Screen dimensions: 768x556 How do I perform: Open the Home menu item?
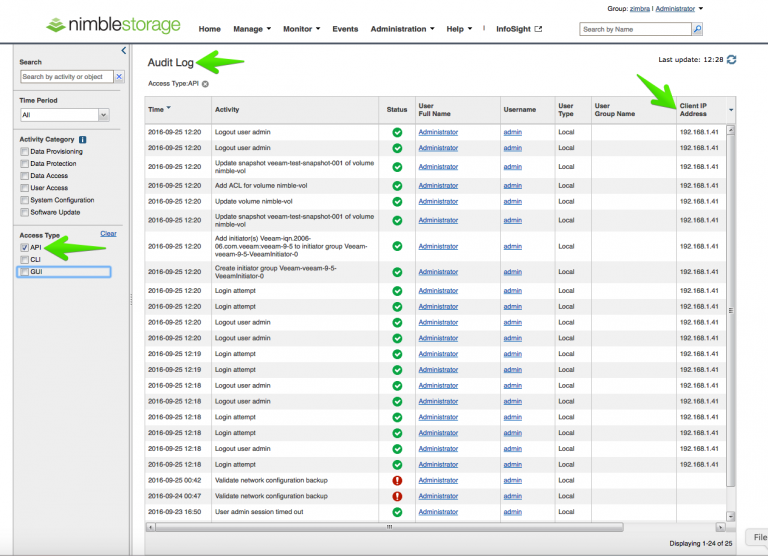tap(209, 29)
